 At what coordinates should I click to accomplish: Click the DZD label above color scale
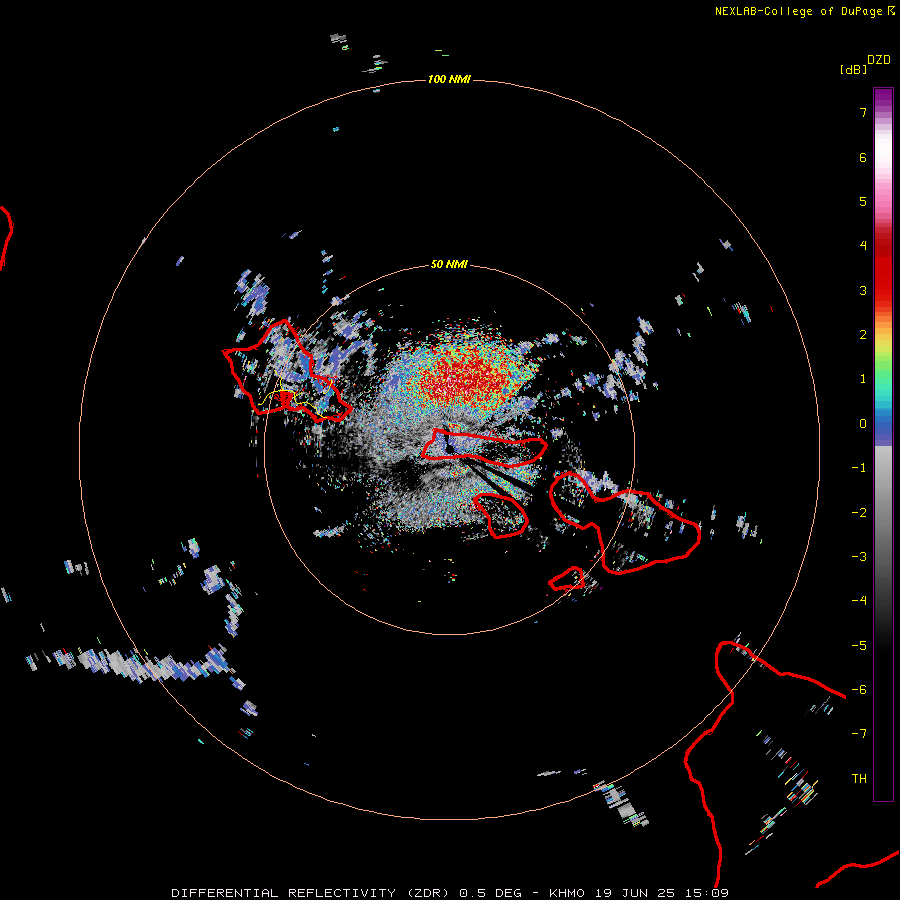878,60
